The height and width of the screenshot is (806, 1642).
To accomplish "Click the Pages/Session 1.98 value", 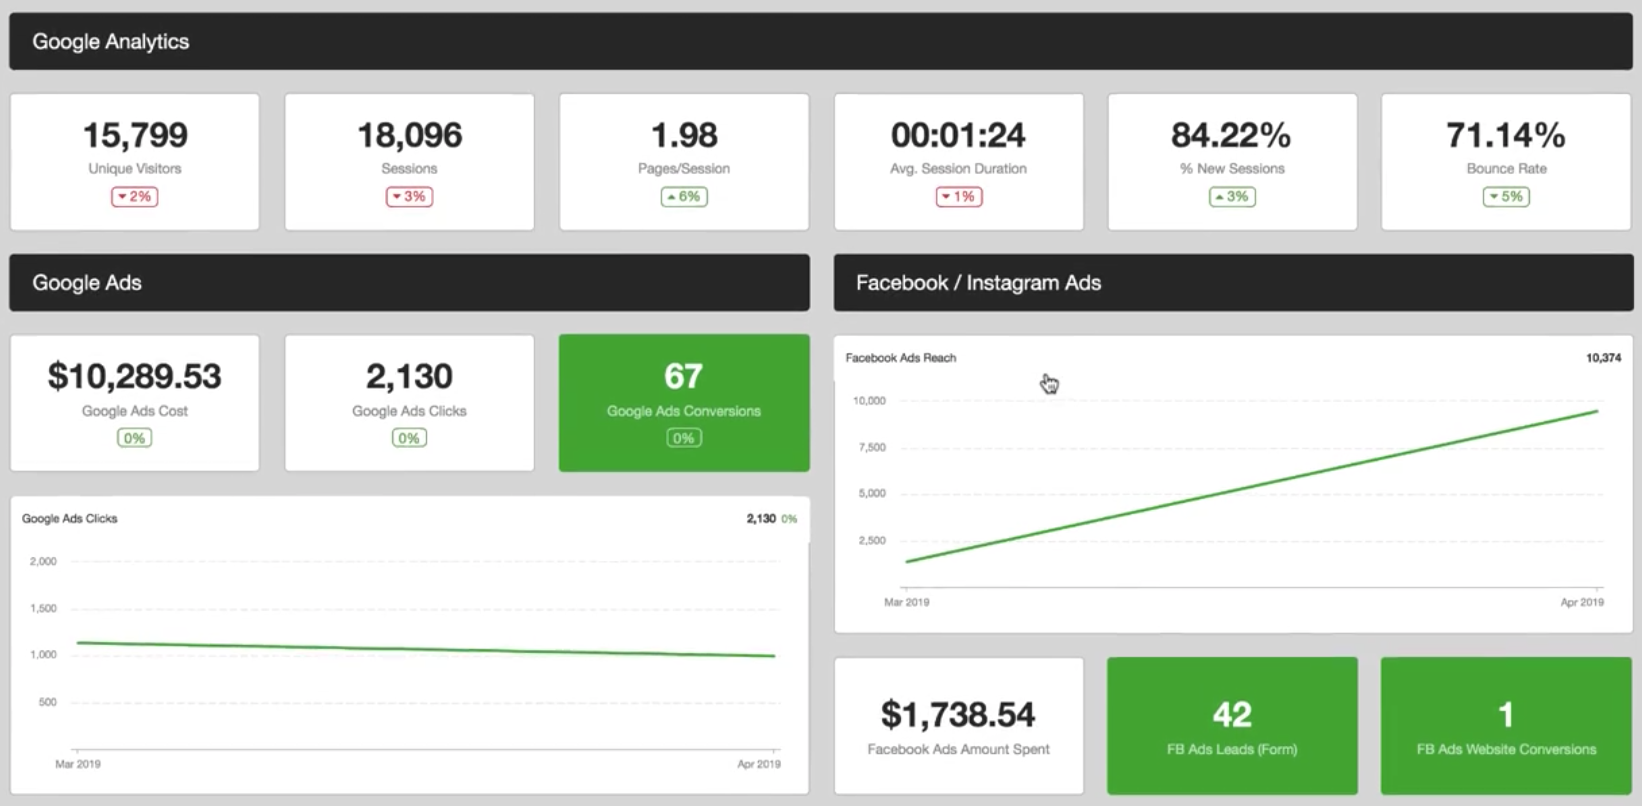I will click(684, 135).
